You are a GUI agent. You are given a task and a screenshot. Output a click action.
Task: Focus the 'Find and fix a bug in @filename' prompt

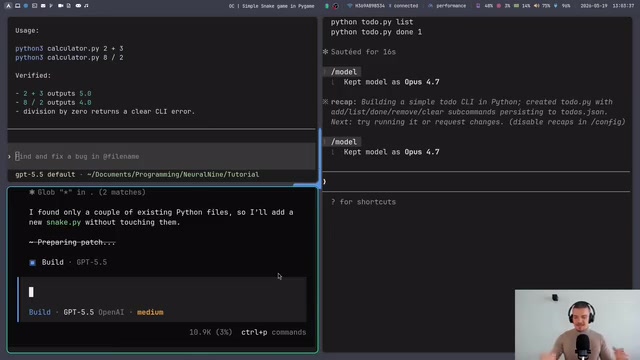[162, 156]
